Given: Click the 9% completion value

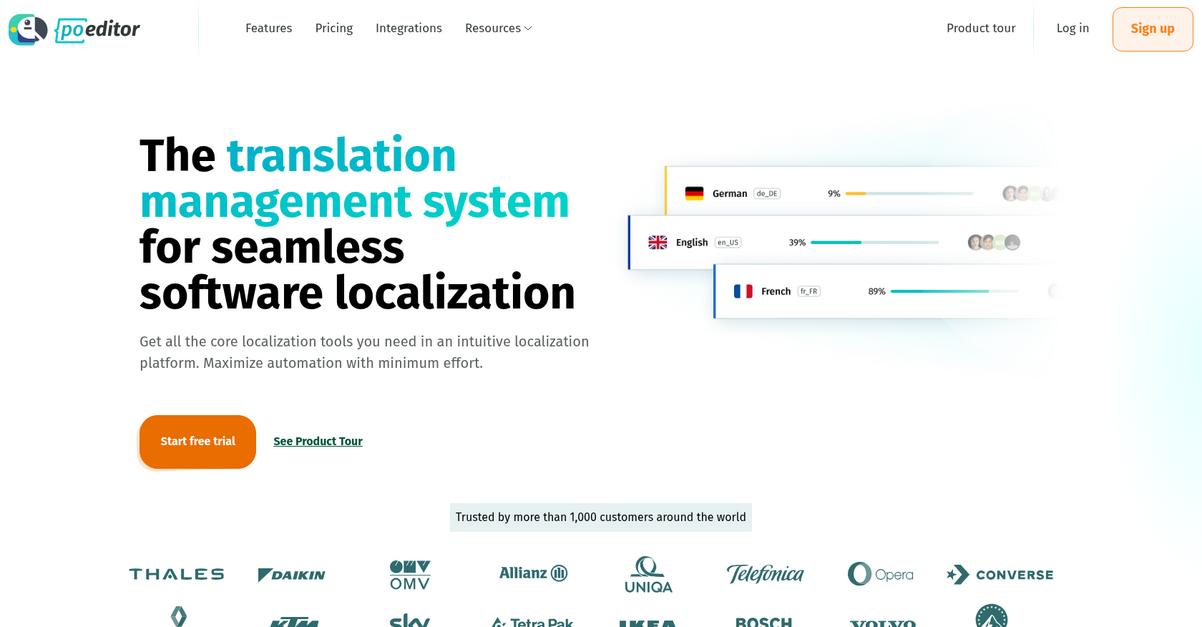Looking at the screenshot, I should pyautogui.click(x=834, y=194).
